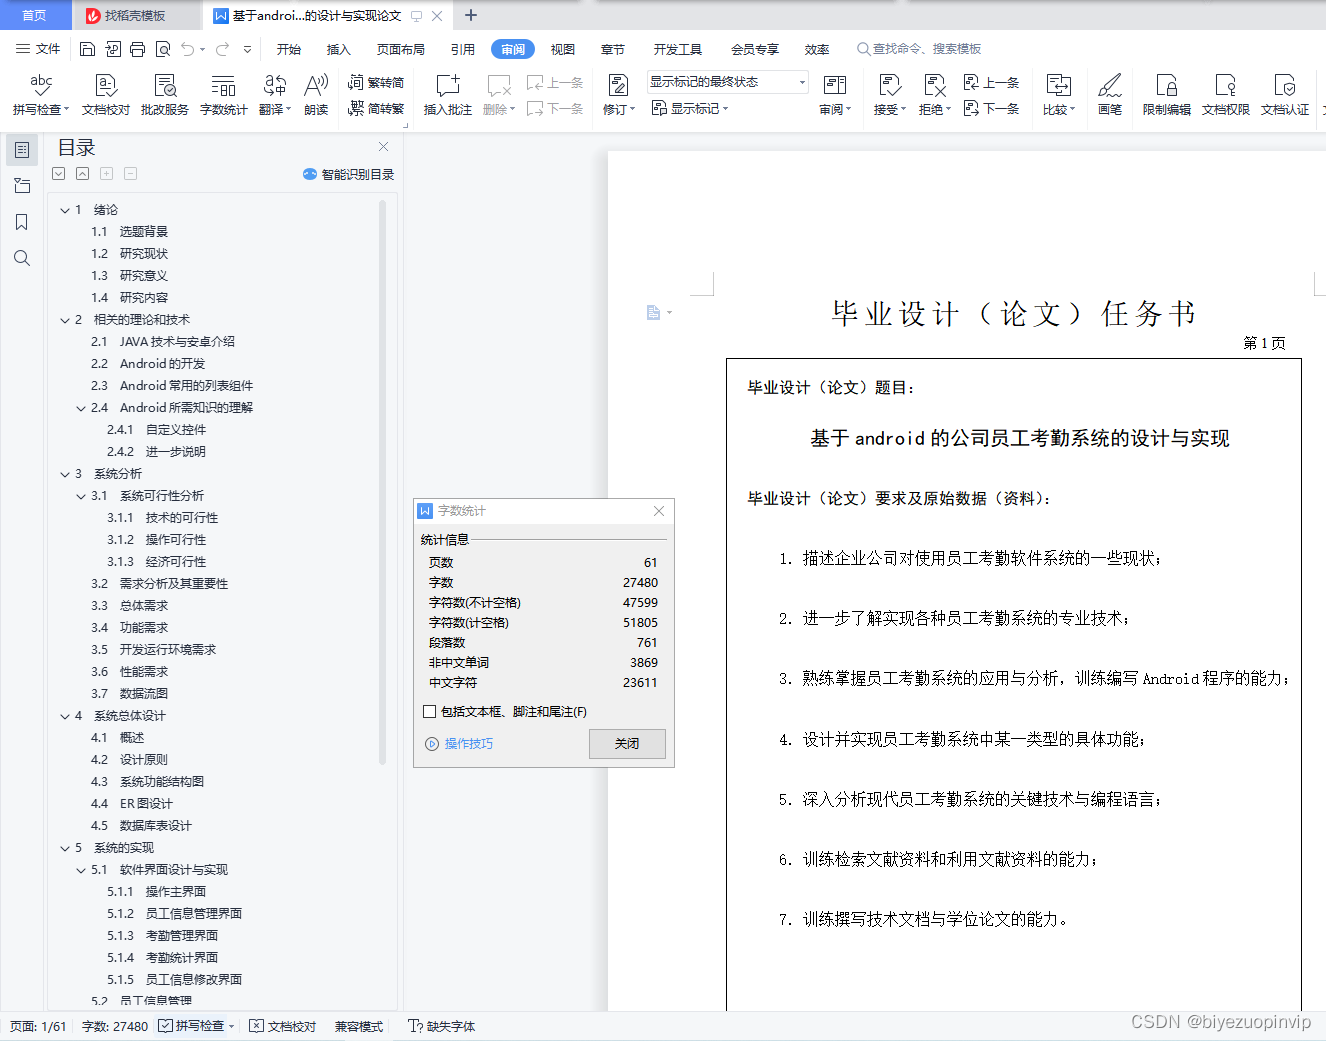The image size is (1326, 1041).
Task: Switch to the 开发工具 ribbon tab
Action: [678, 49]
